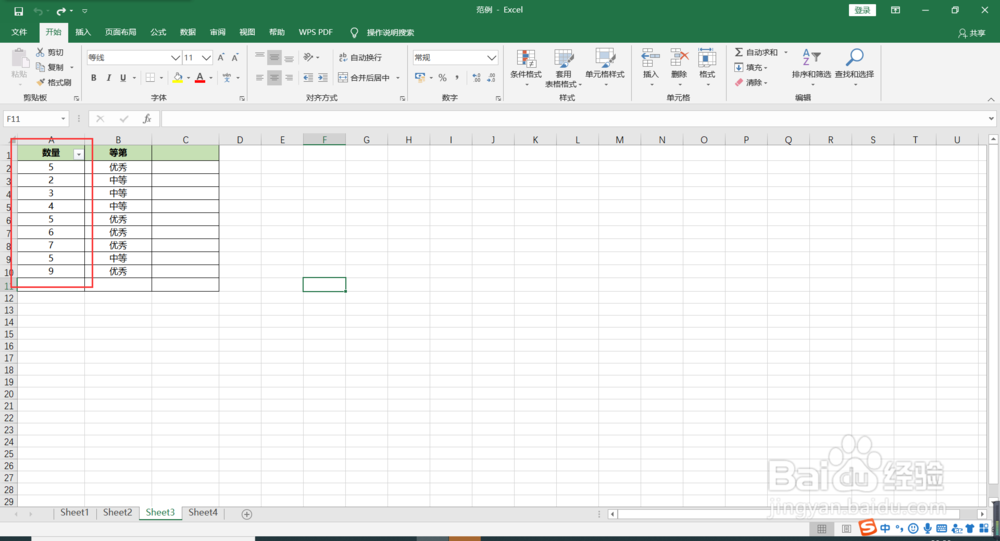Viewport: 1000px width, 541px height.
Task: Apply the red font color A
Action: [x=200, y=78]
